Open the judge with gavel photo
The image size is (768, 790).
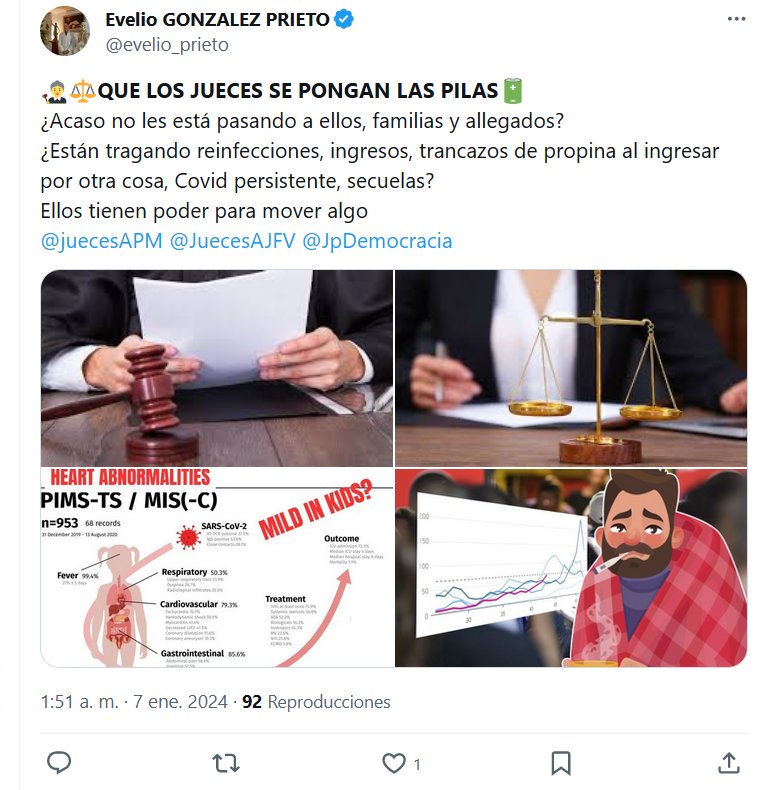tap(217, 368)
